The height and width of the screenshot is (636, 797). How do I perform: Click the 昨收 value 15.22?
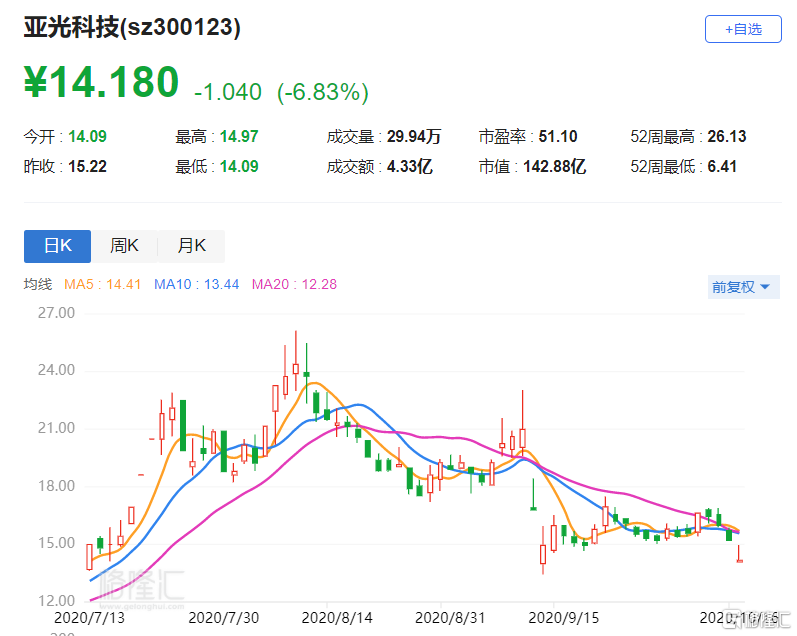87,166
